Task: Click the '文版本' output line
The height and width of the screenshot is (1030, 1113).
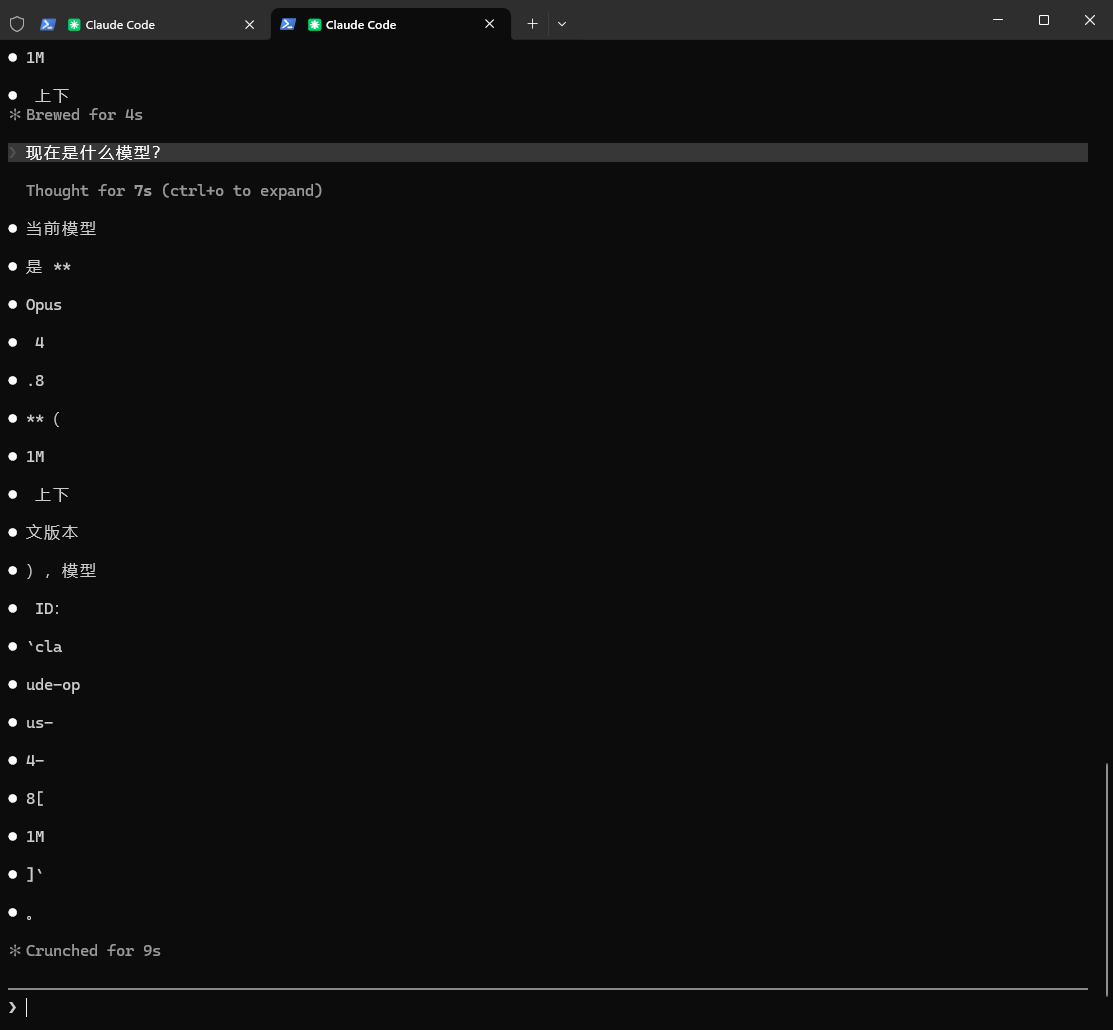Action: [52, 532]
